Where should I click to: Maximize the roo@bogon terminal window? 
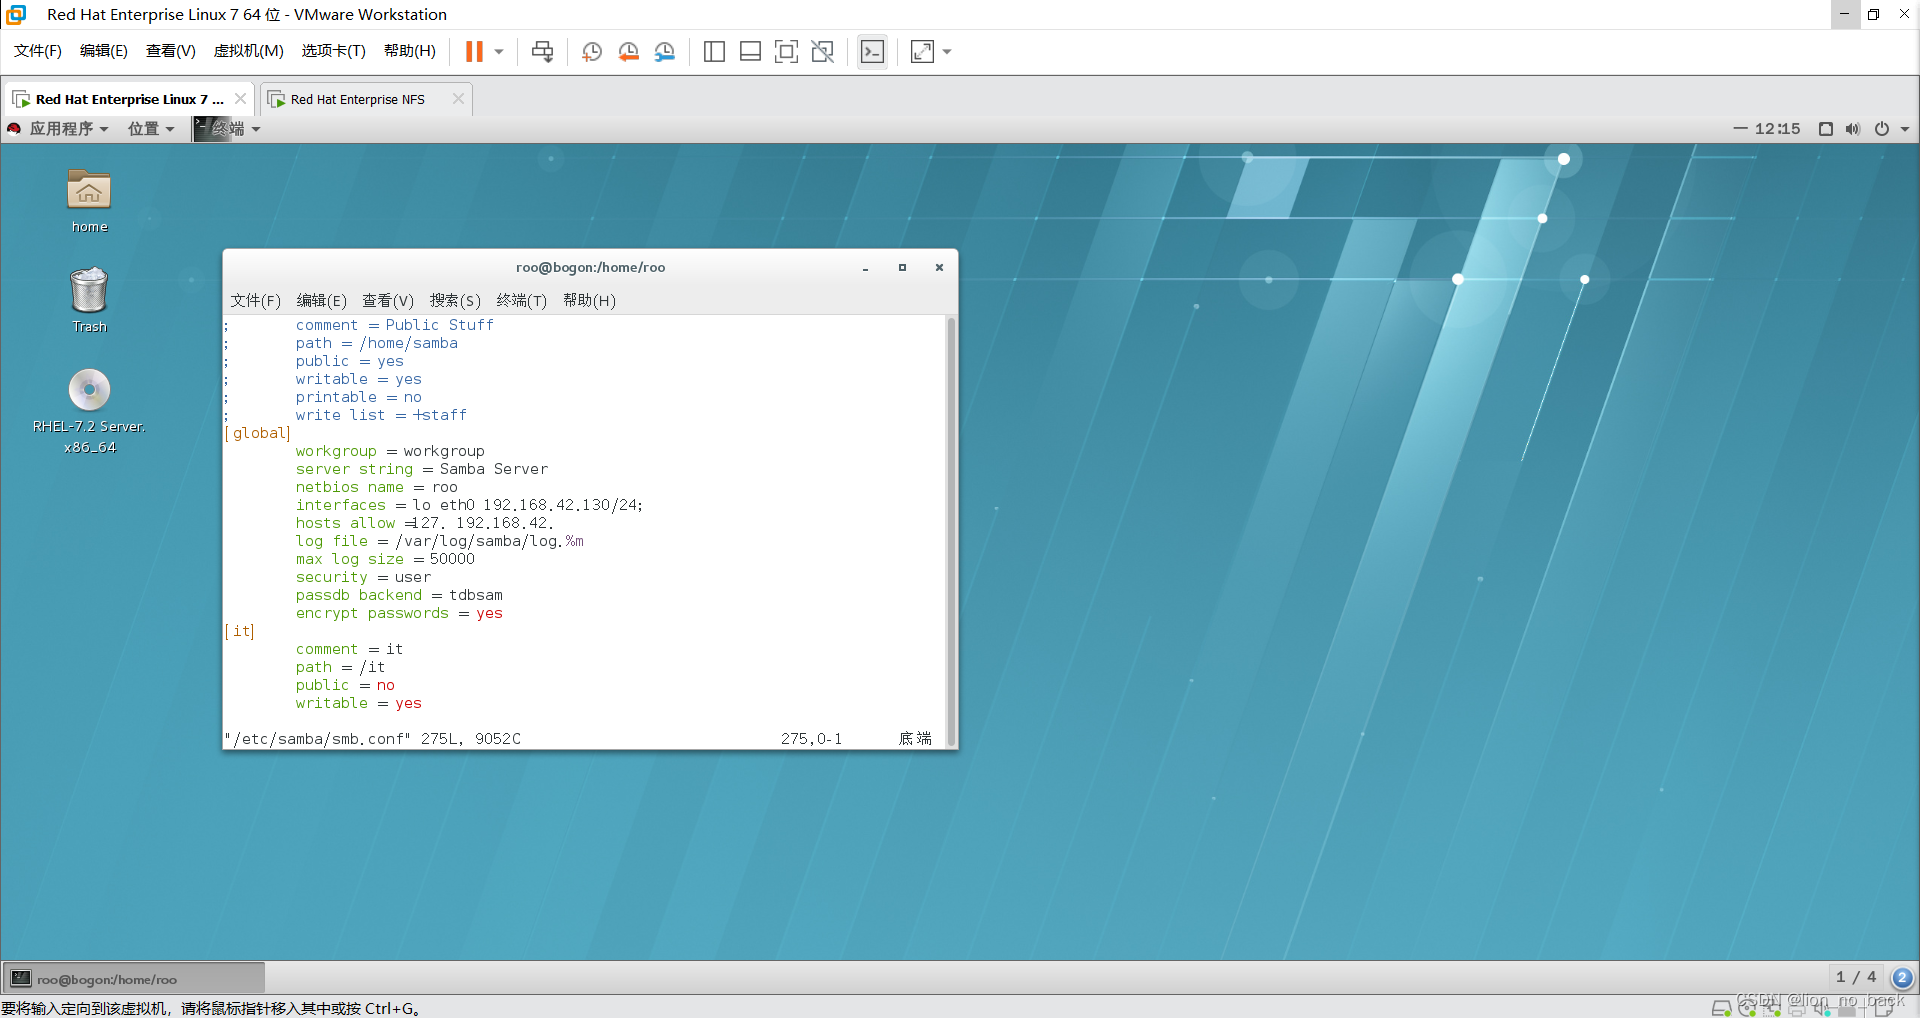point(902,268)
